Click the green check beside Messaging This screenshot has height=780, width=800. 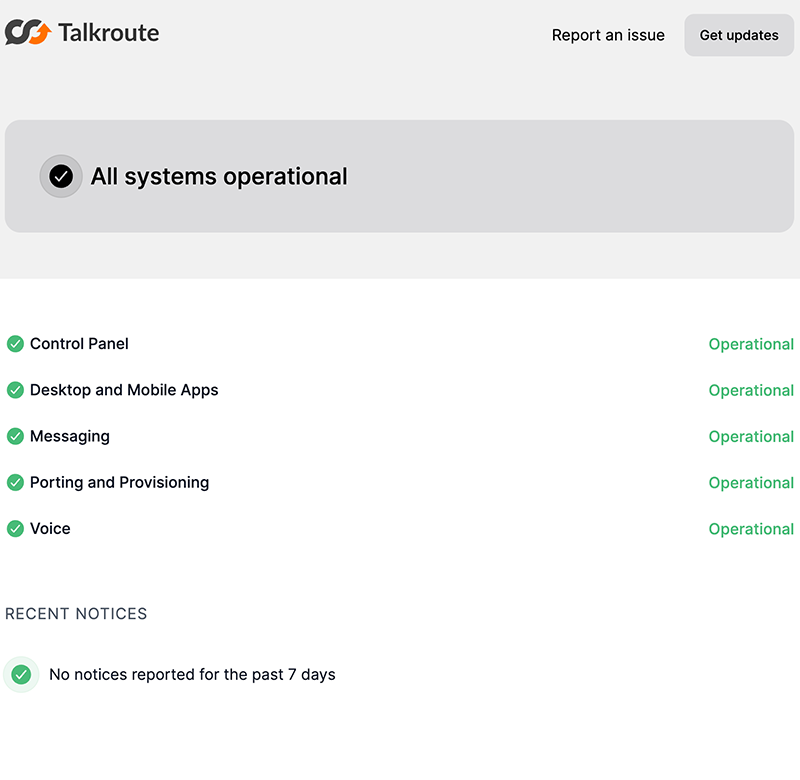pyautogui.click(x=15, y=436)
